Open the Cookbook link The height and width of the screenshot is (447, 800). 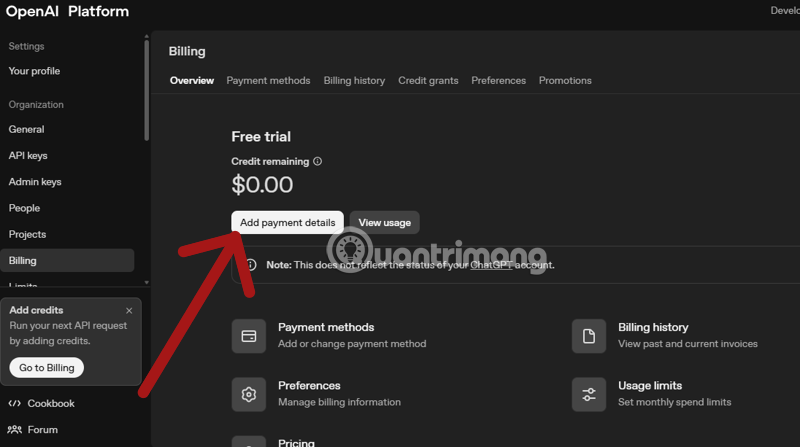pos(51,404)
